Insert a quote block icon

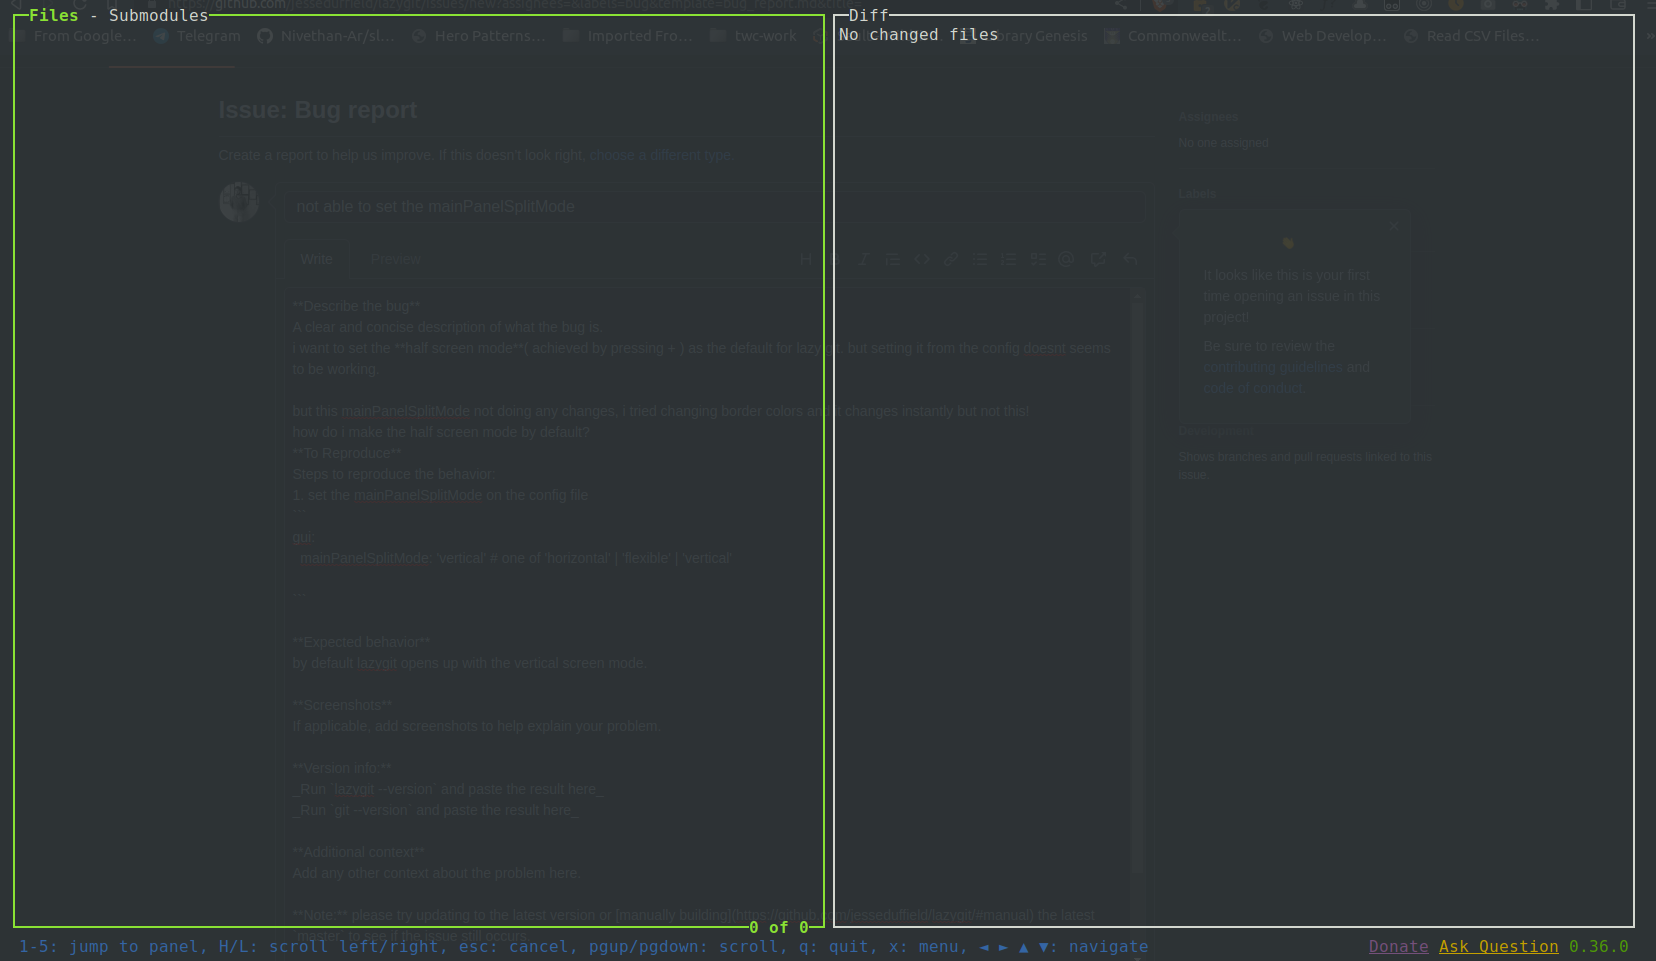click(x=893, y=259)
